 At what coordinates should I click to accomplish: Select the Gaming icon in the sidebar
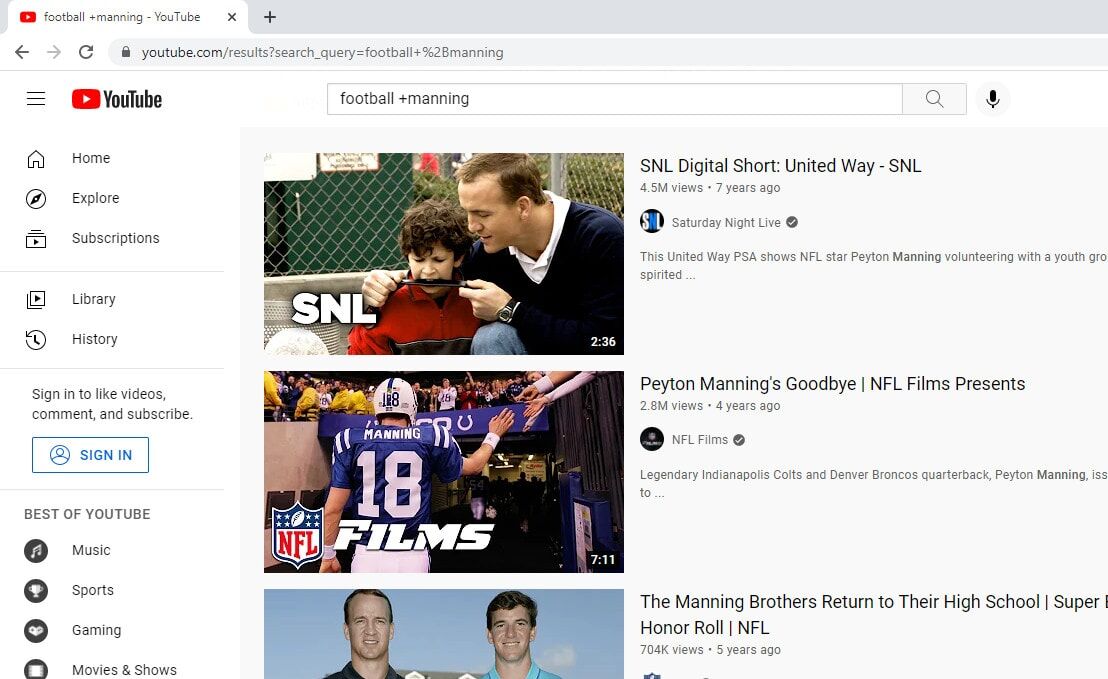coord(35,630)
